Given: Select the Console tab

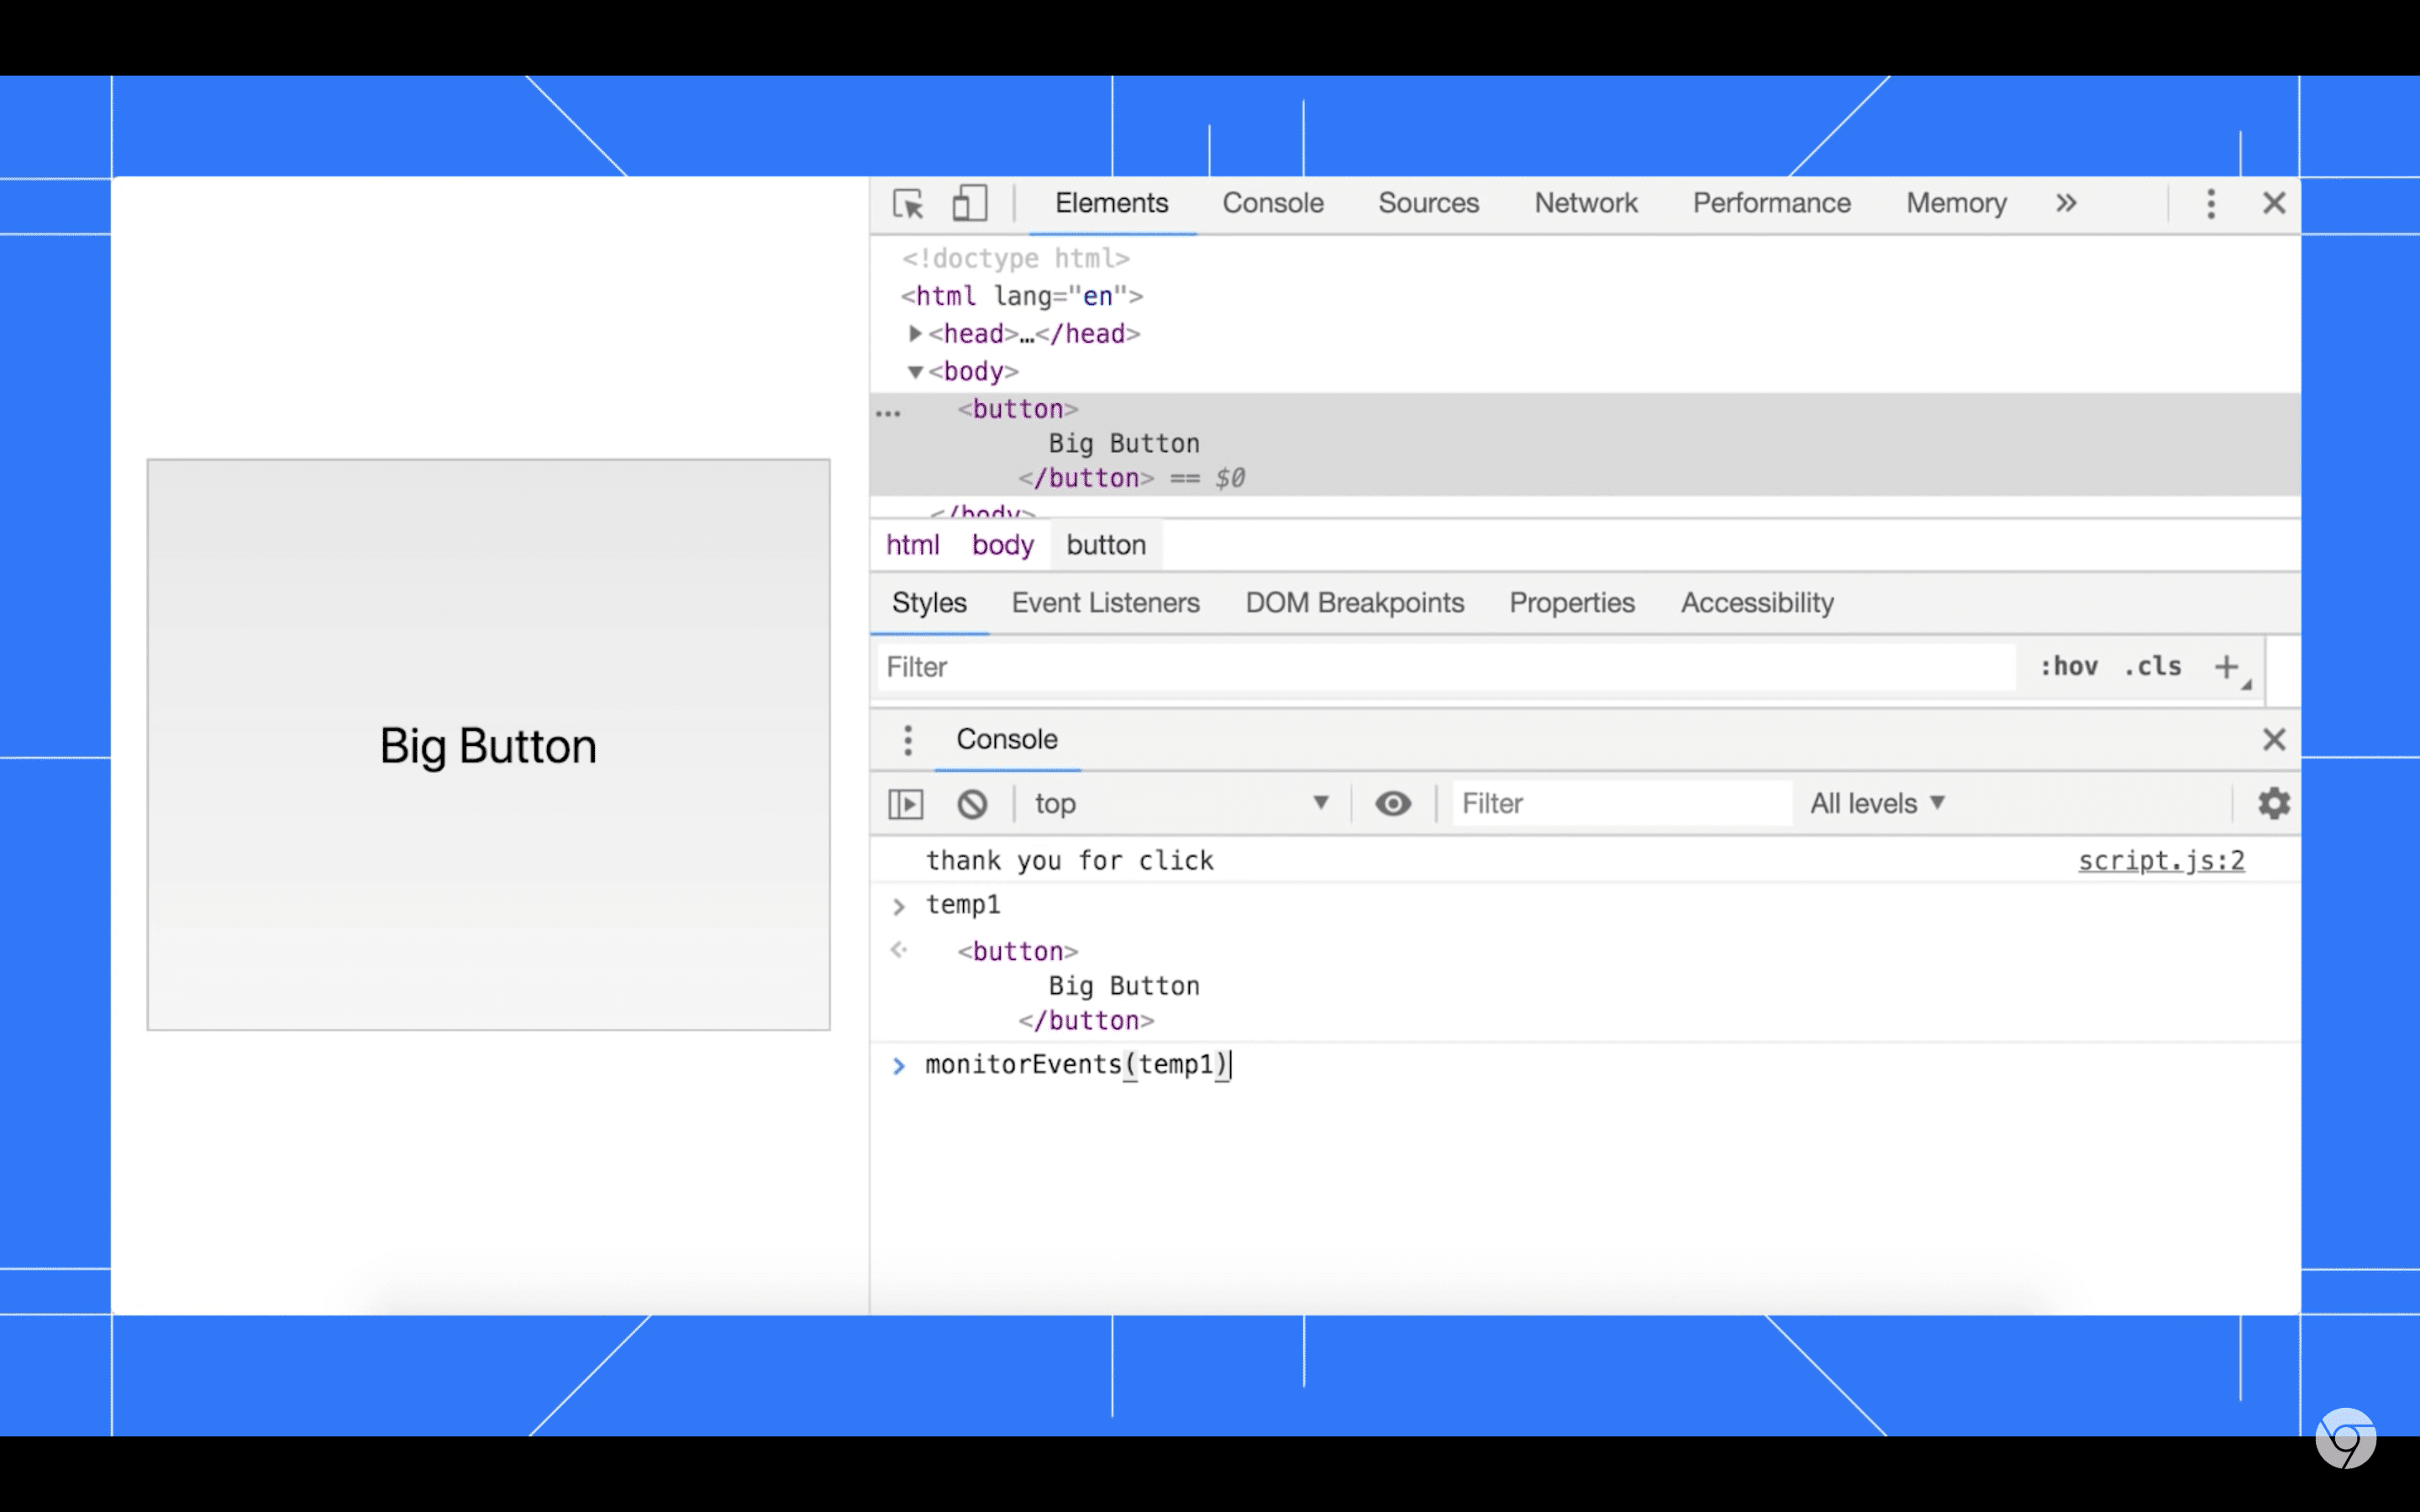Looking at the screenshot, I should [x=1272, y=202].
